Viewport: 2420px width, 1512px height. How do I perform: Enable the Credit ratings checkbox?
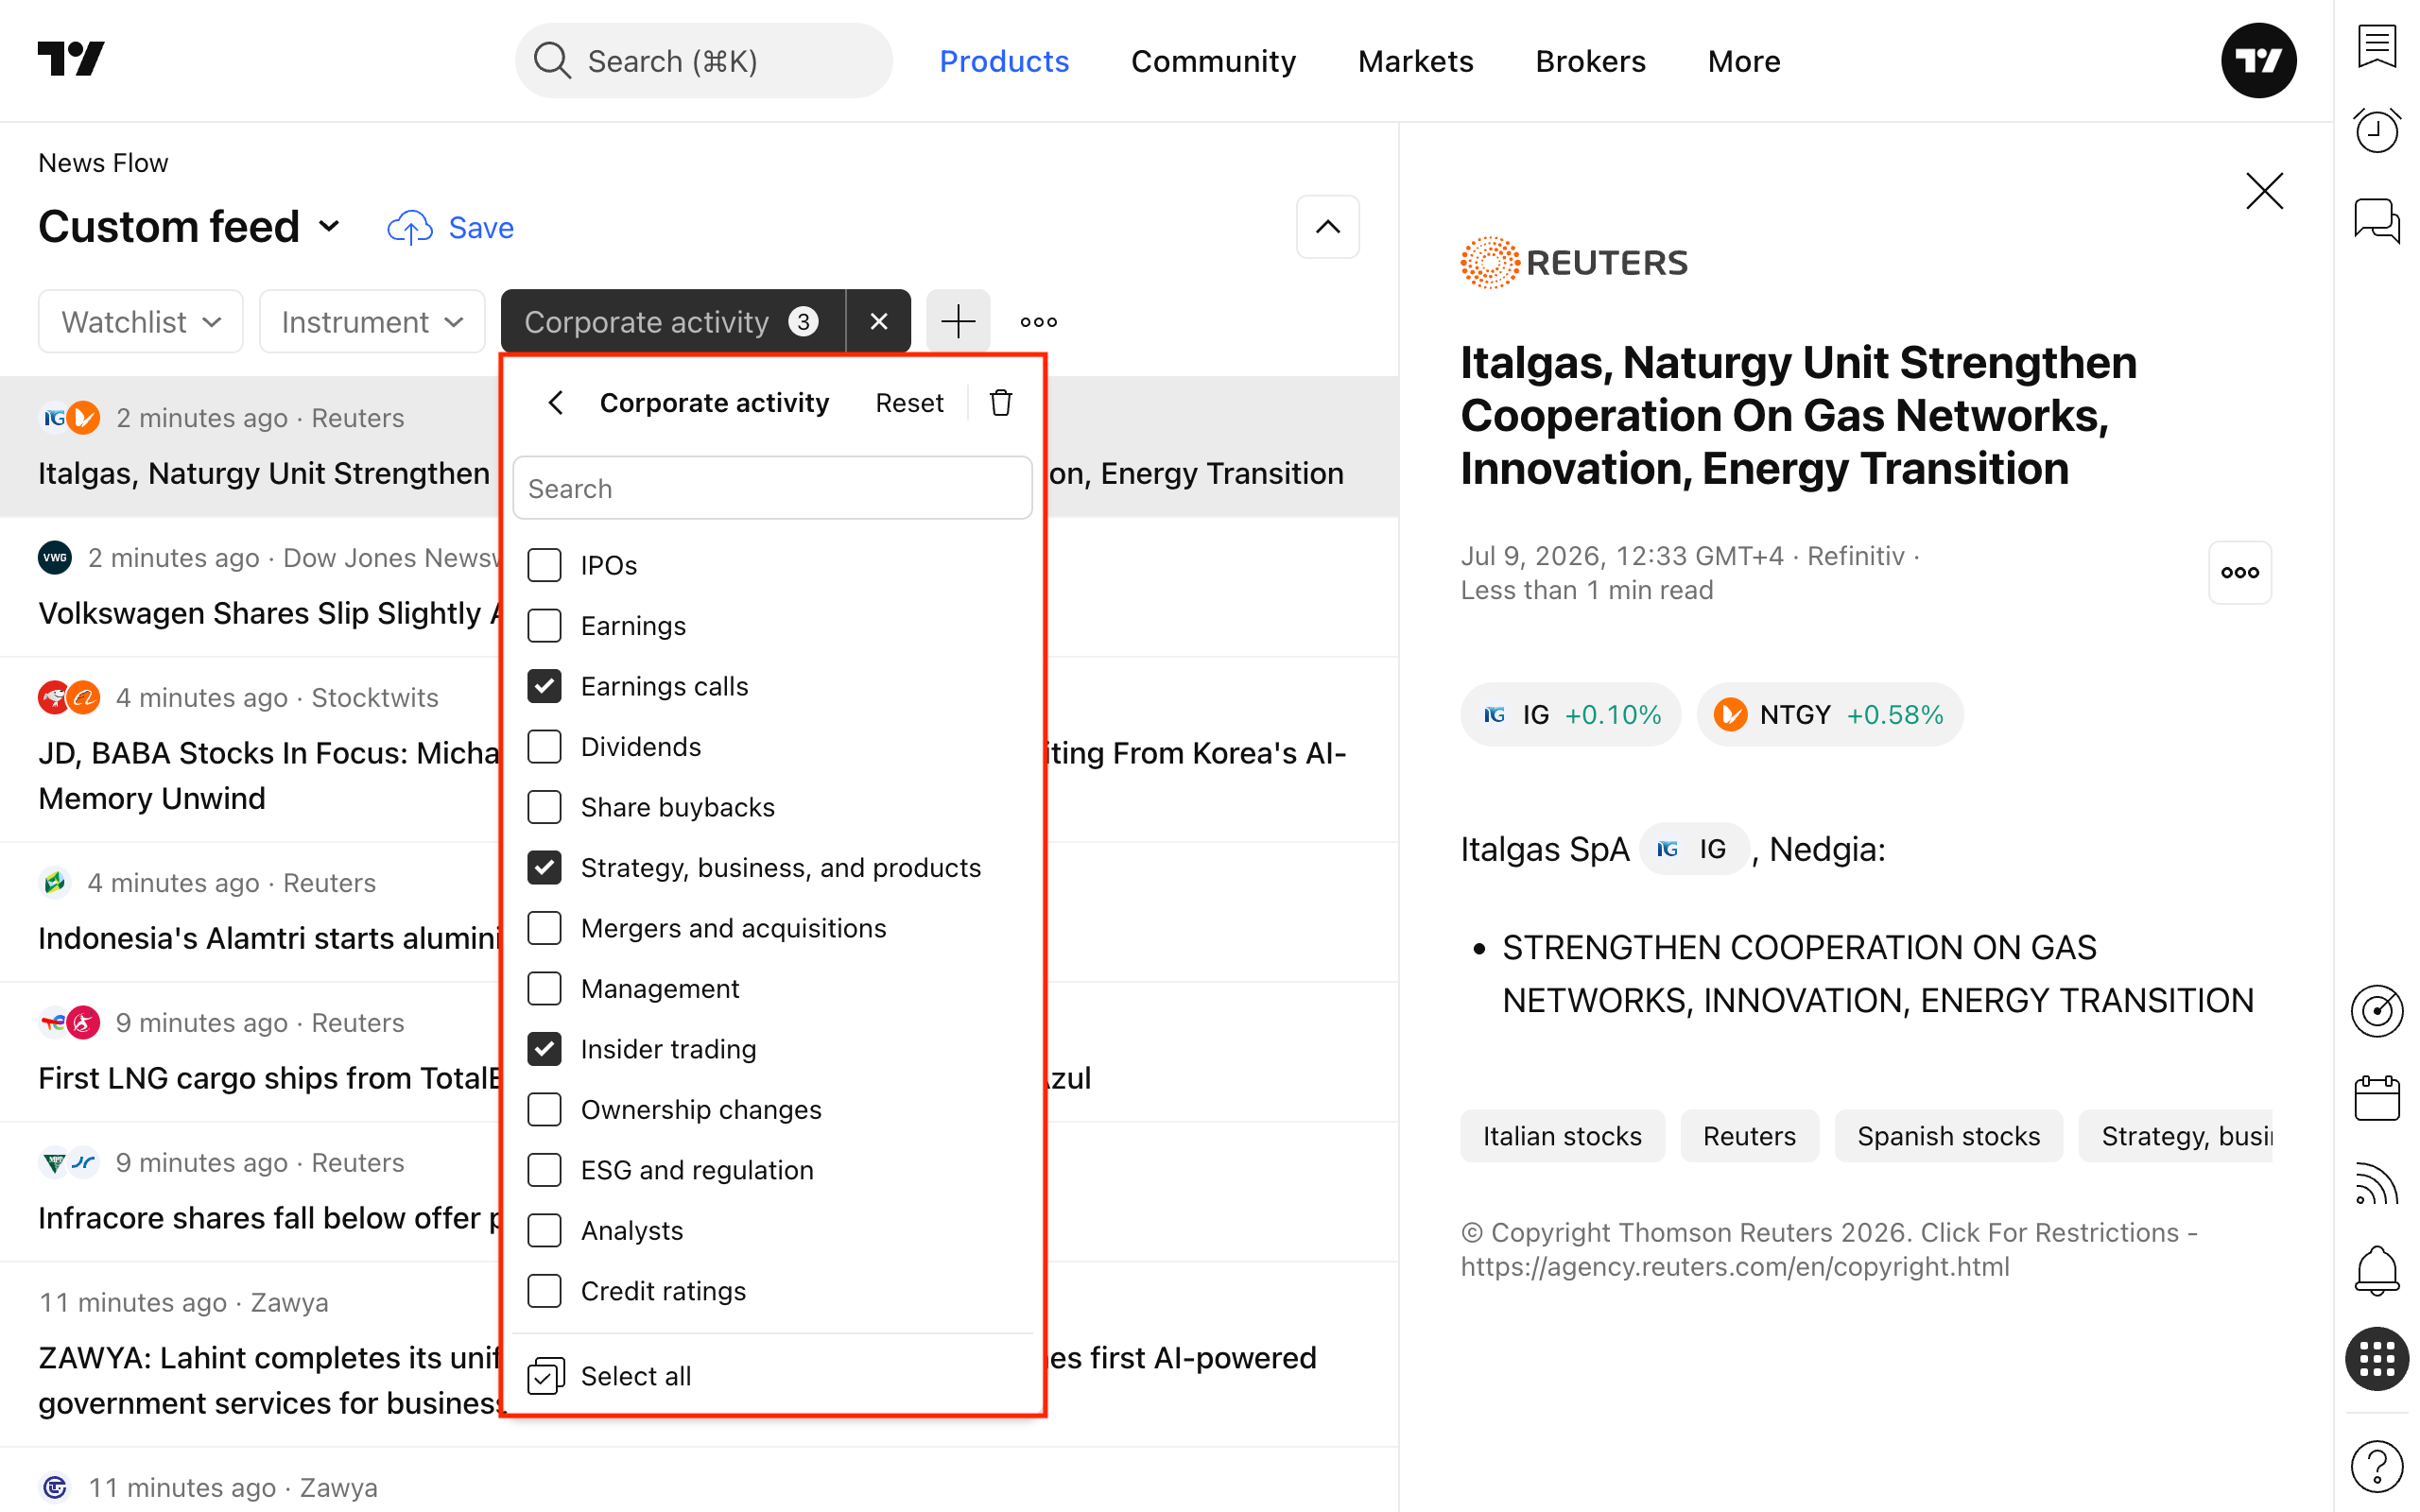(545, 1292)
